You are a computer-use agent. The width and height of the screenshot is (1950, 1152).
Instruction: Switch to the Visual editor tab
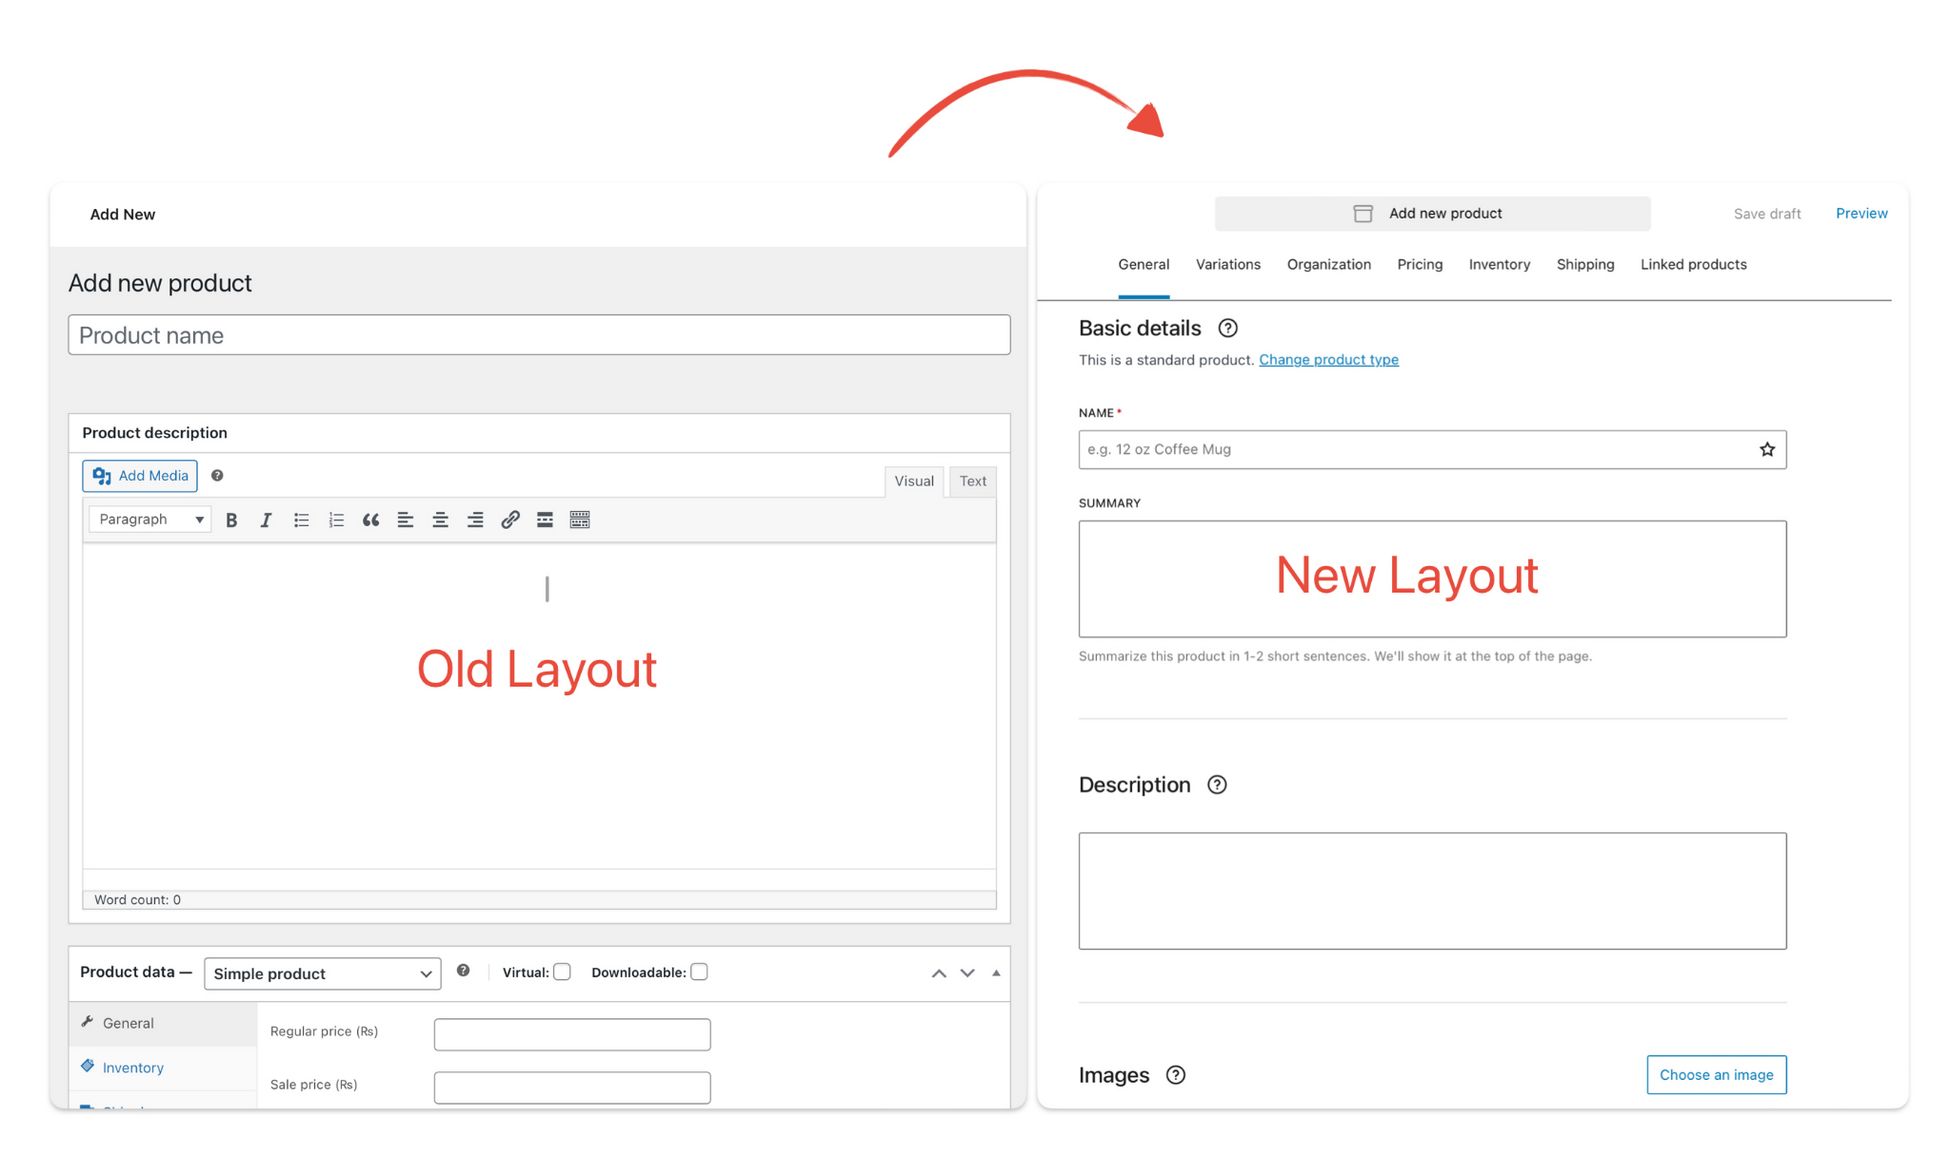tap(914, 481)
